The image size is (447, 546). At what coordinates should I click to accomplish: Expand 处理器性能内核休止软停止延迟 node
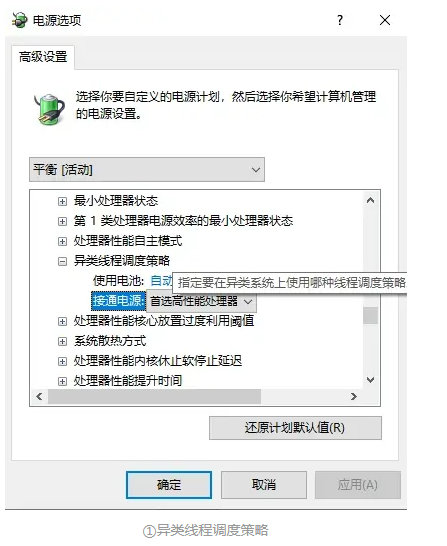tap(62, 361)
